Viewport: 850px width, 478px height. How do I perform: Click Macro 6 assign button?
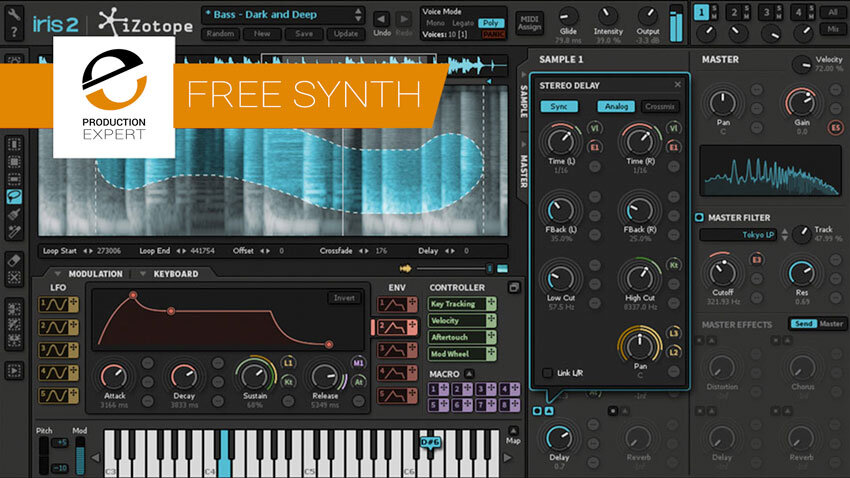(462, 404)
